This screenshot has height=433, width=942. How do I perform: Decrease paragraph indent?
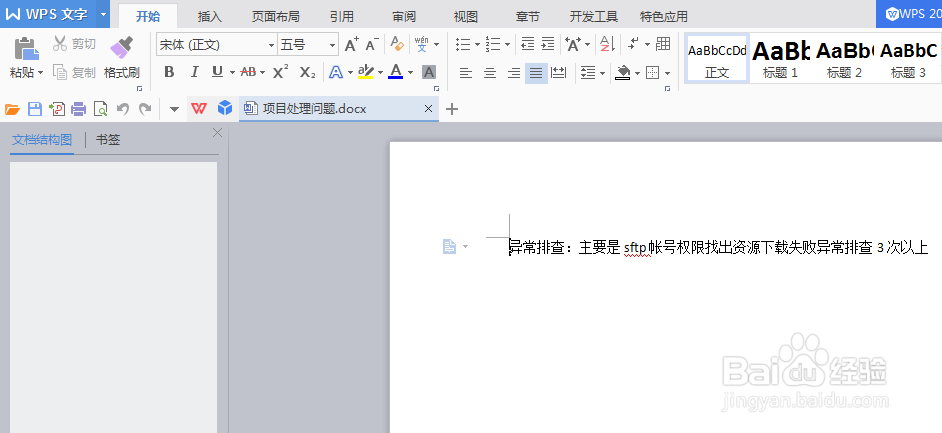pyautogui.click(x=527, y=44)
